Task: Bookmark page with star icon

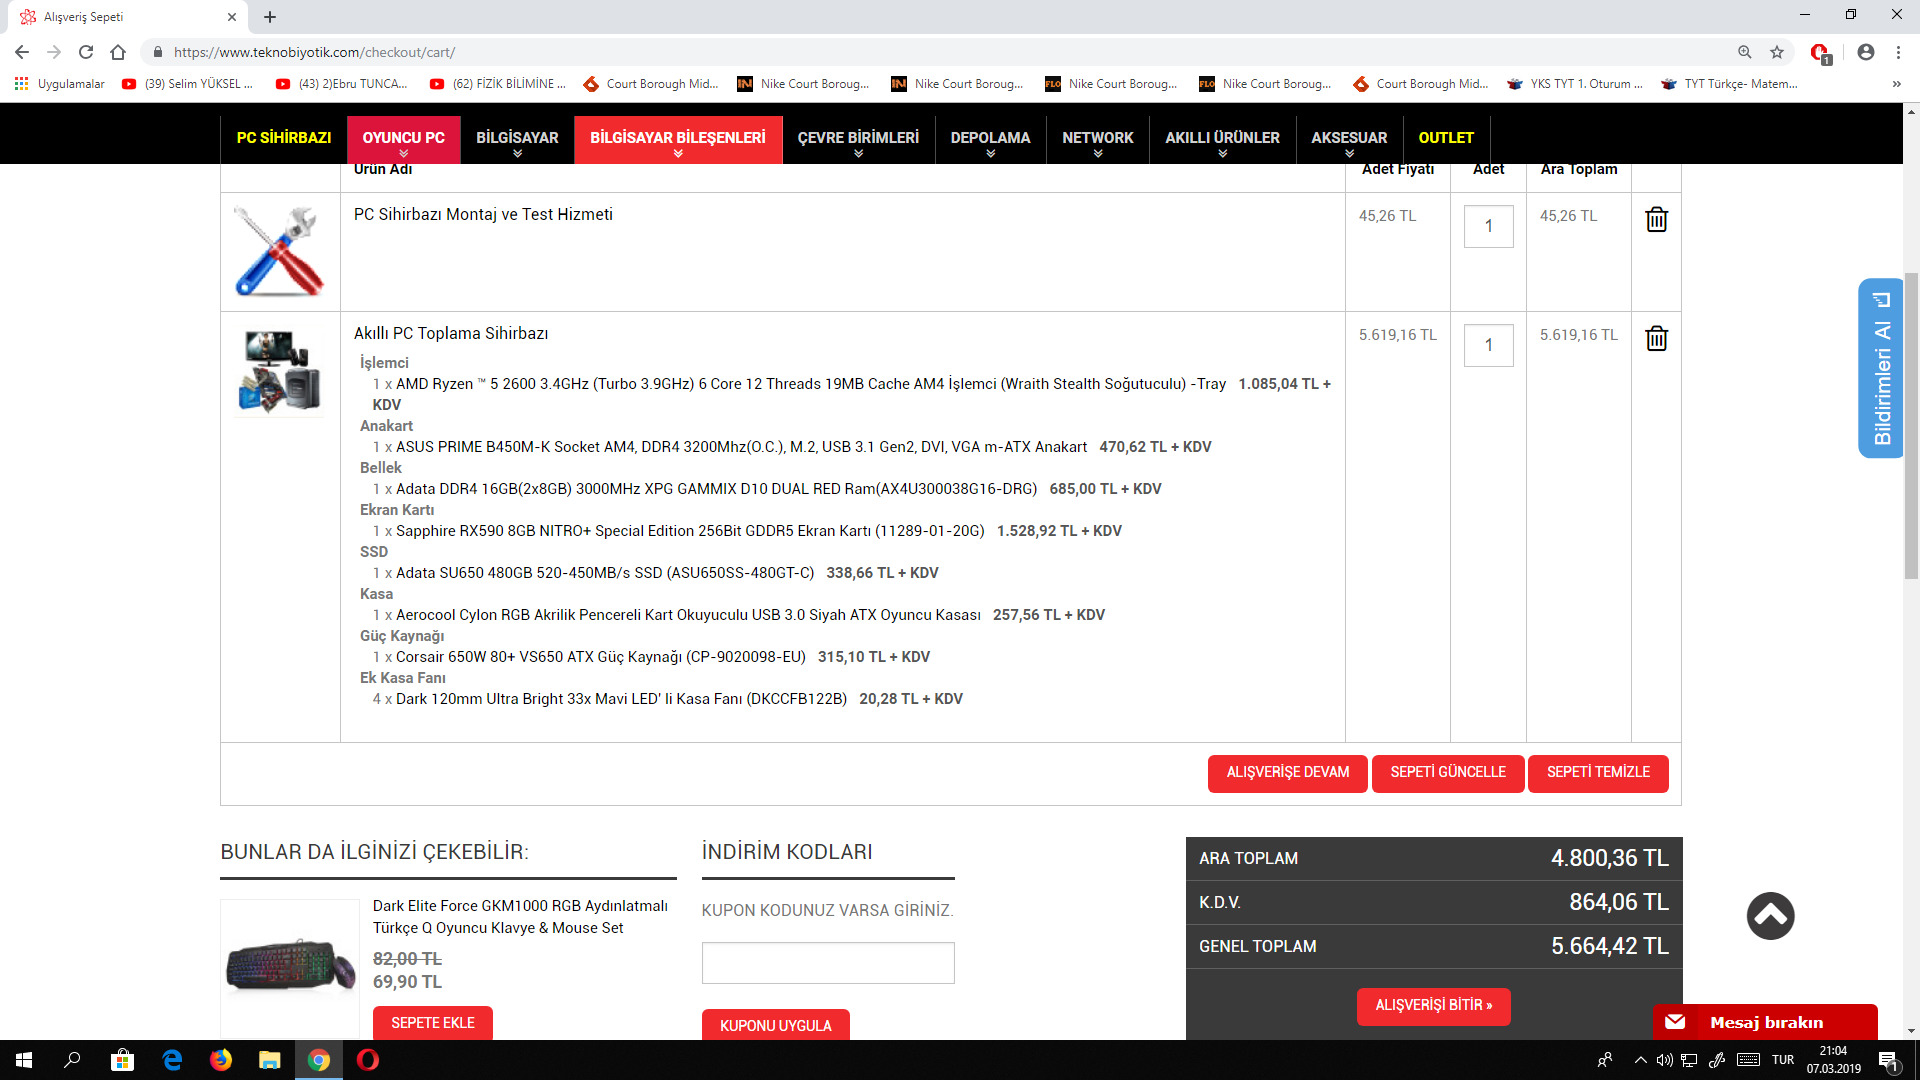Action: tap(1777, 52)
